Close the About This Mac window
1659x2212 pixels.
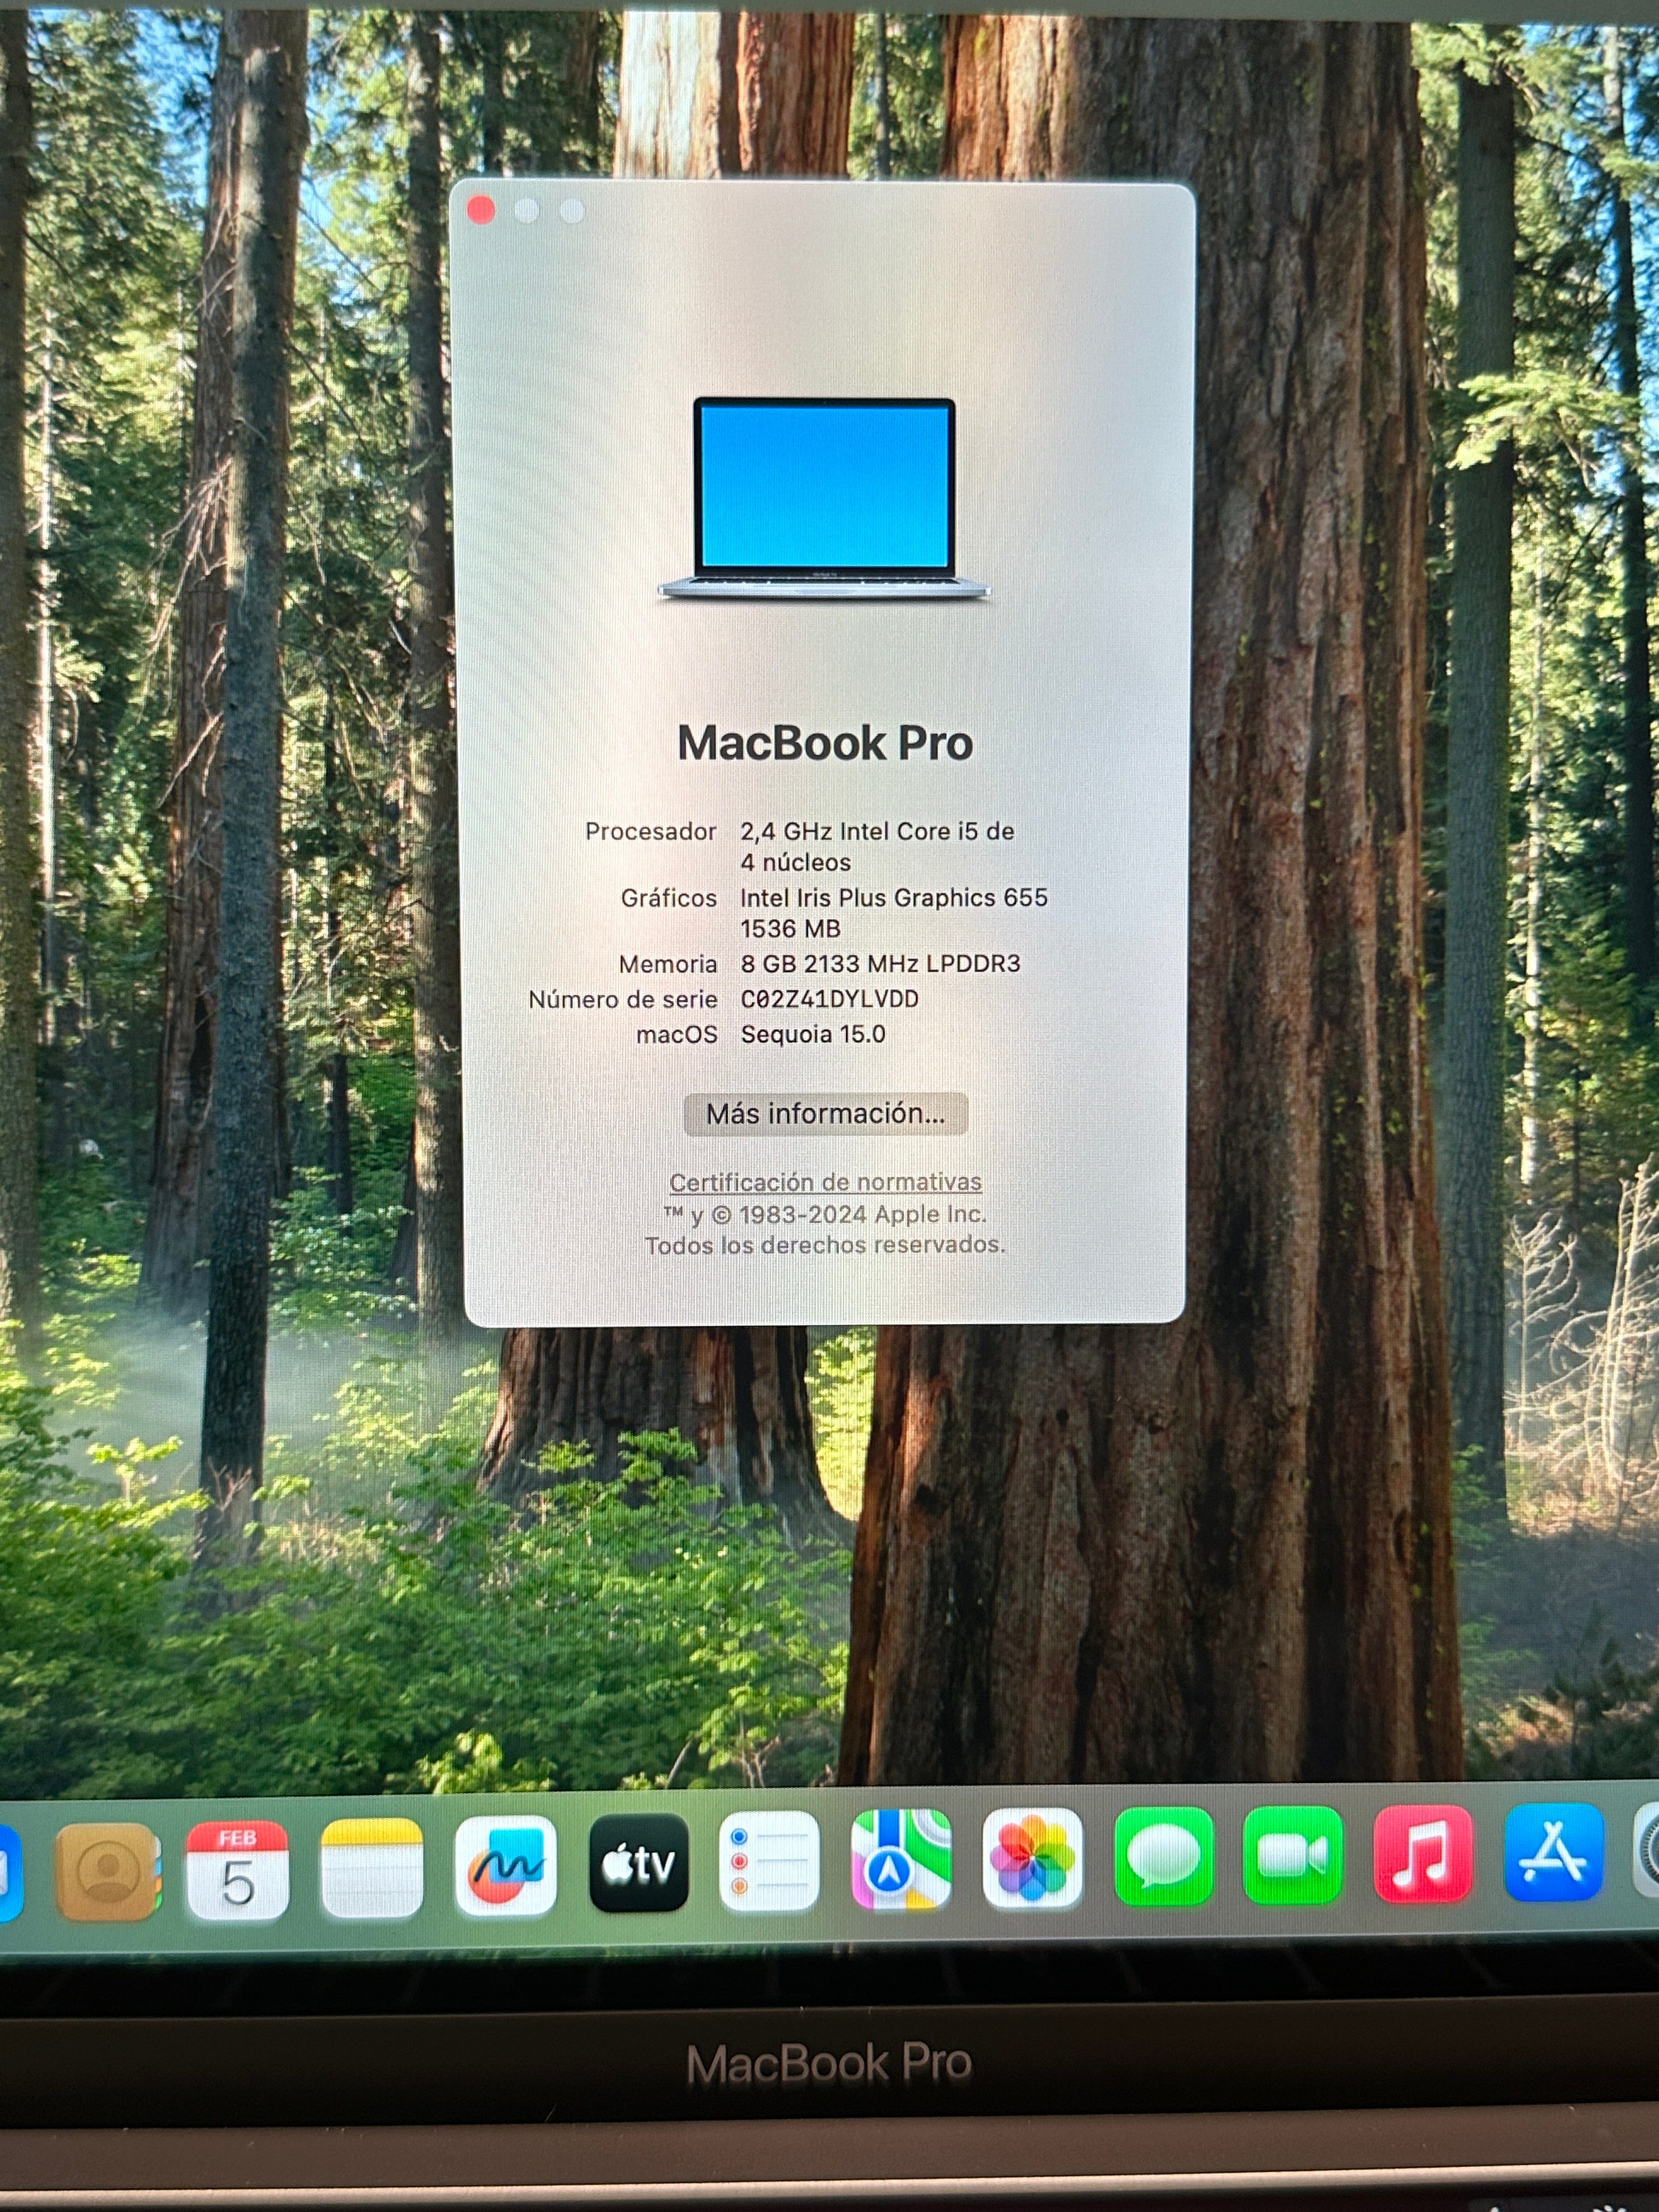pos(481,210)
